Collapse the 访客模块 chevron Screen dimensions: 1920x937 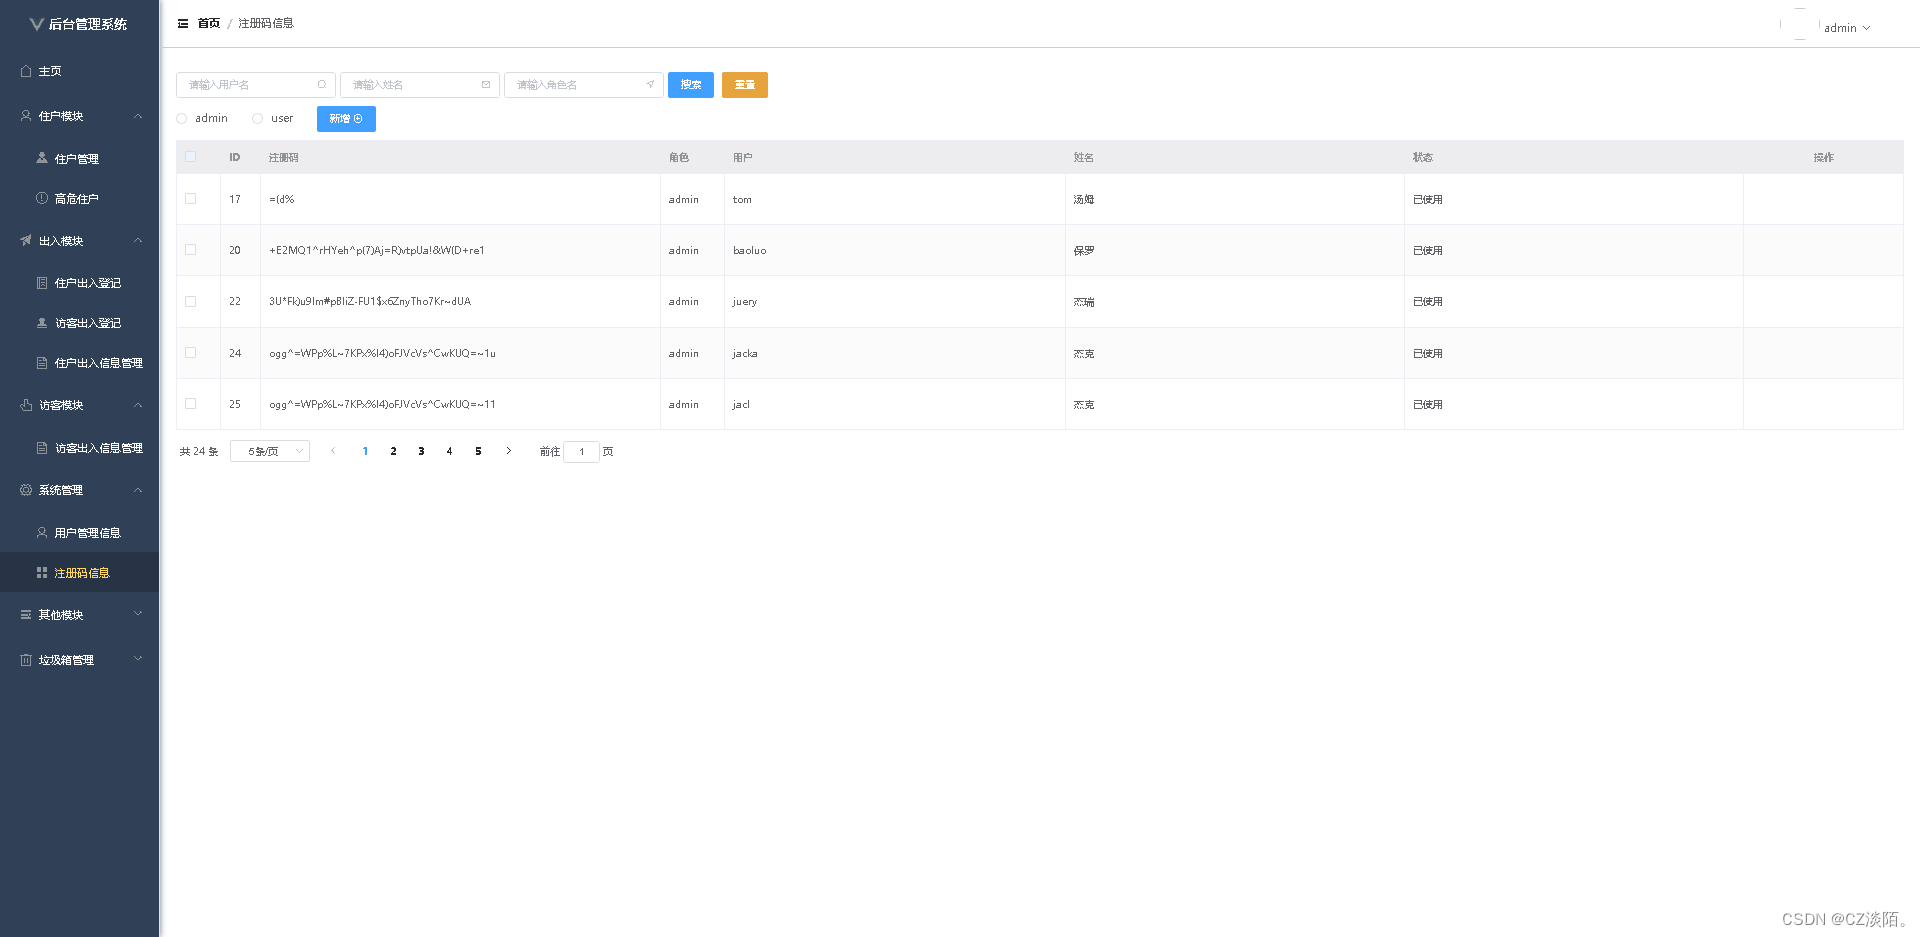point(138,405)
